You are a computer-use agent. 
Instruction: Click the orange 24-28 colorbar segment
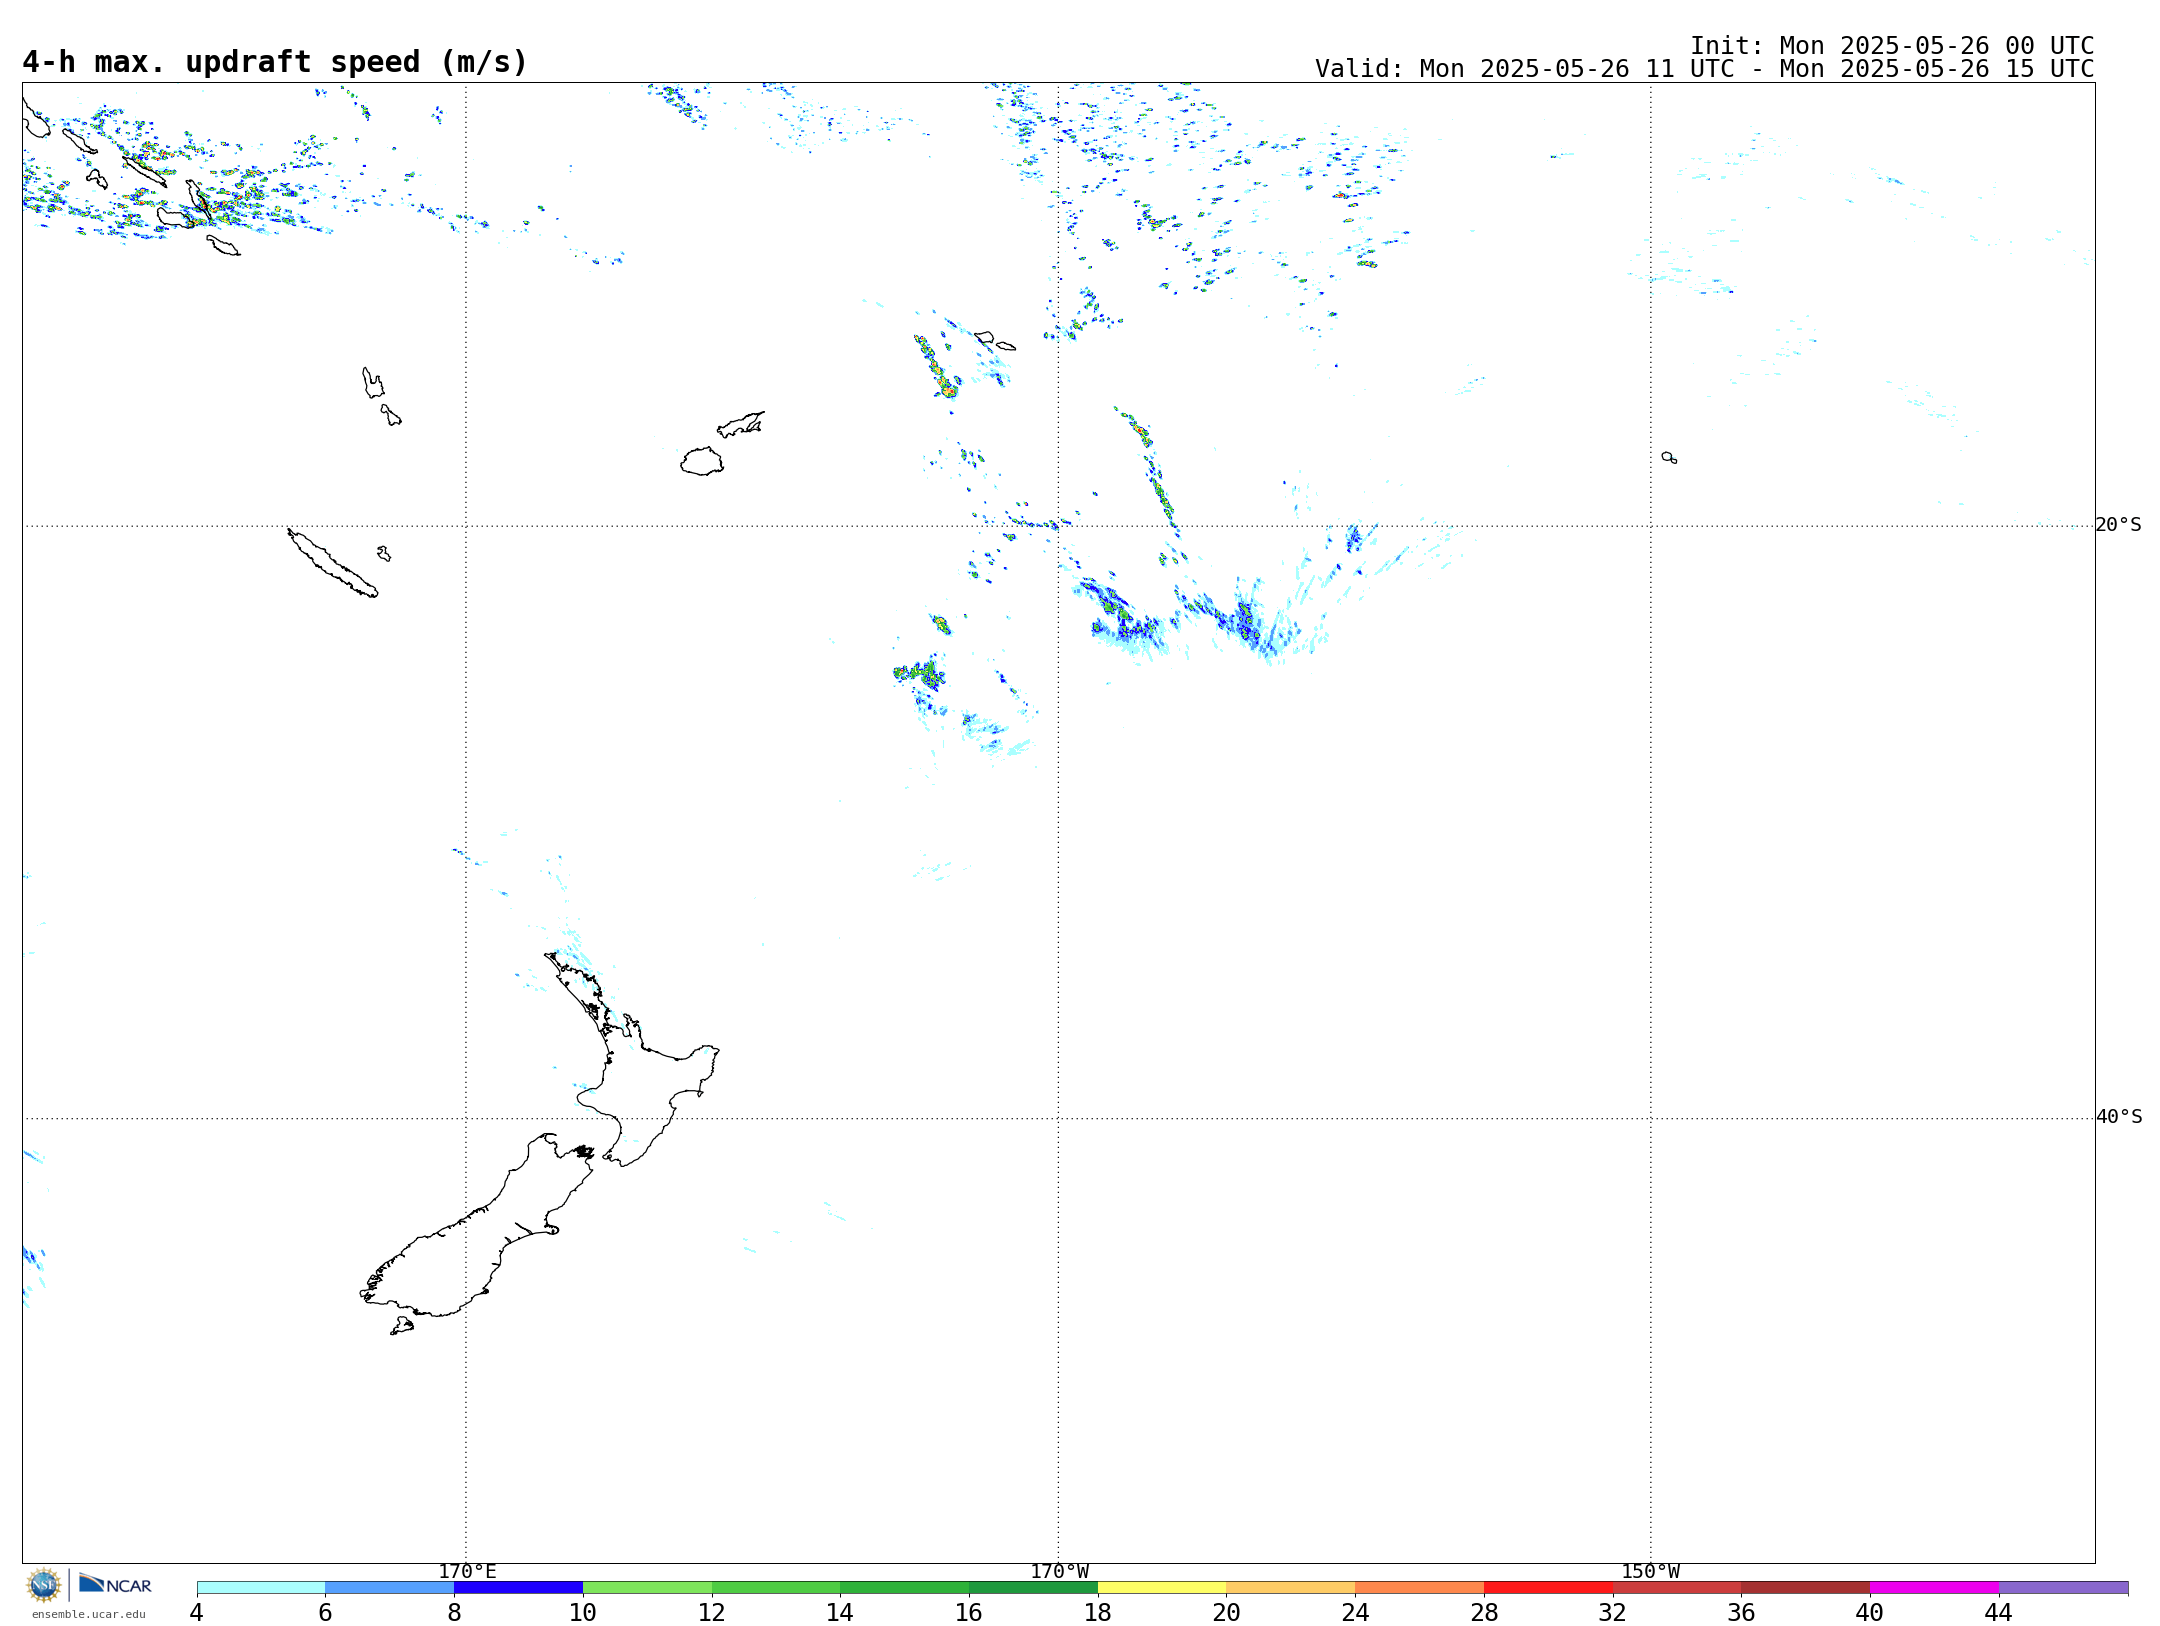pos(1419,1588)
